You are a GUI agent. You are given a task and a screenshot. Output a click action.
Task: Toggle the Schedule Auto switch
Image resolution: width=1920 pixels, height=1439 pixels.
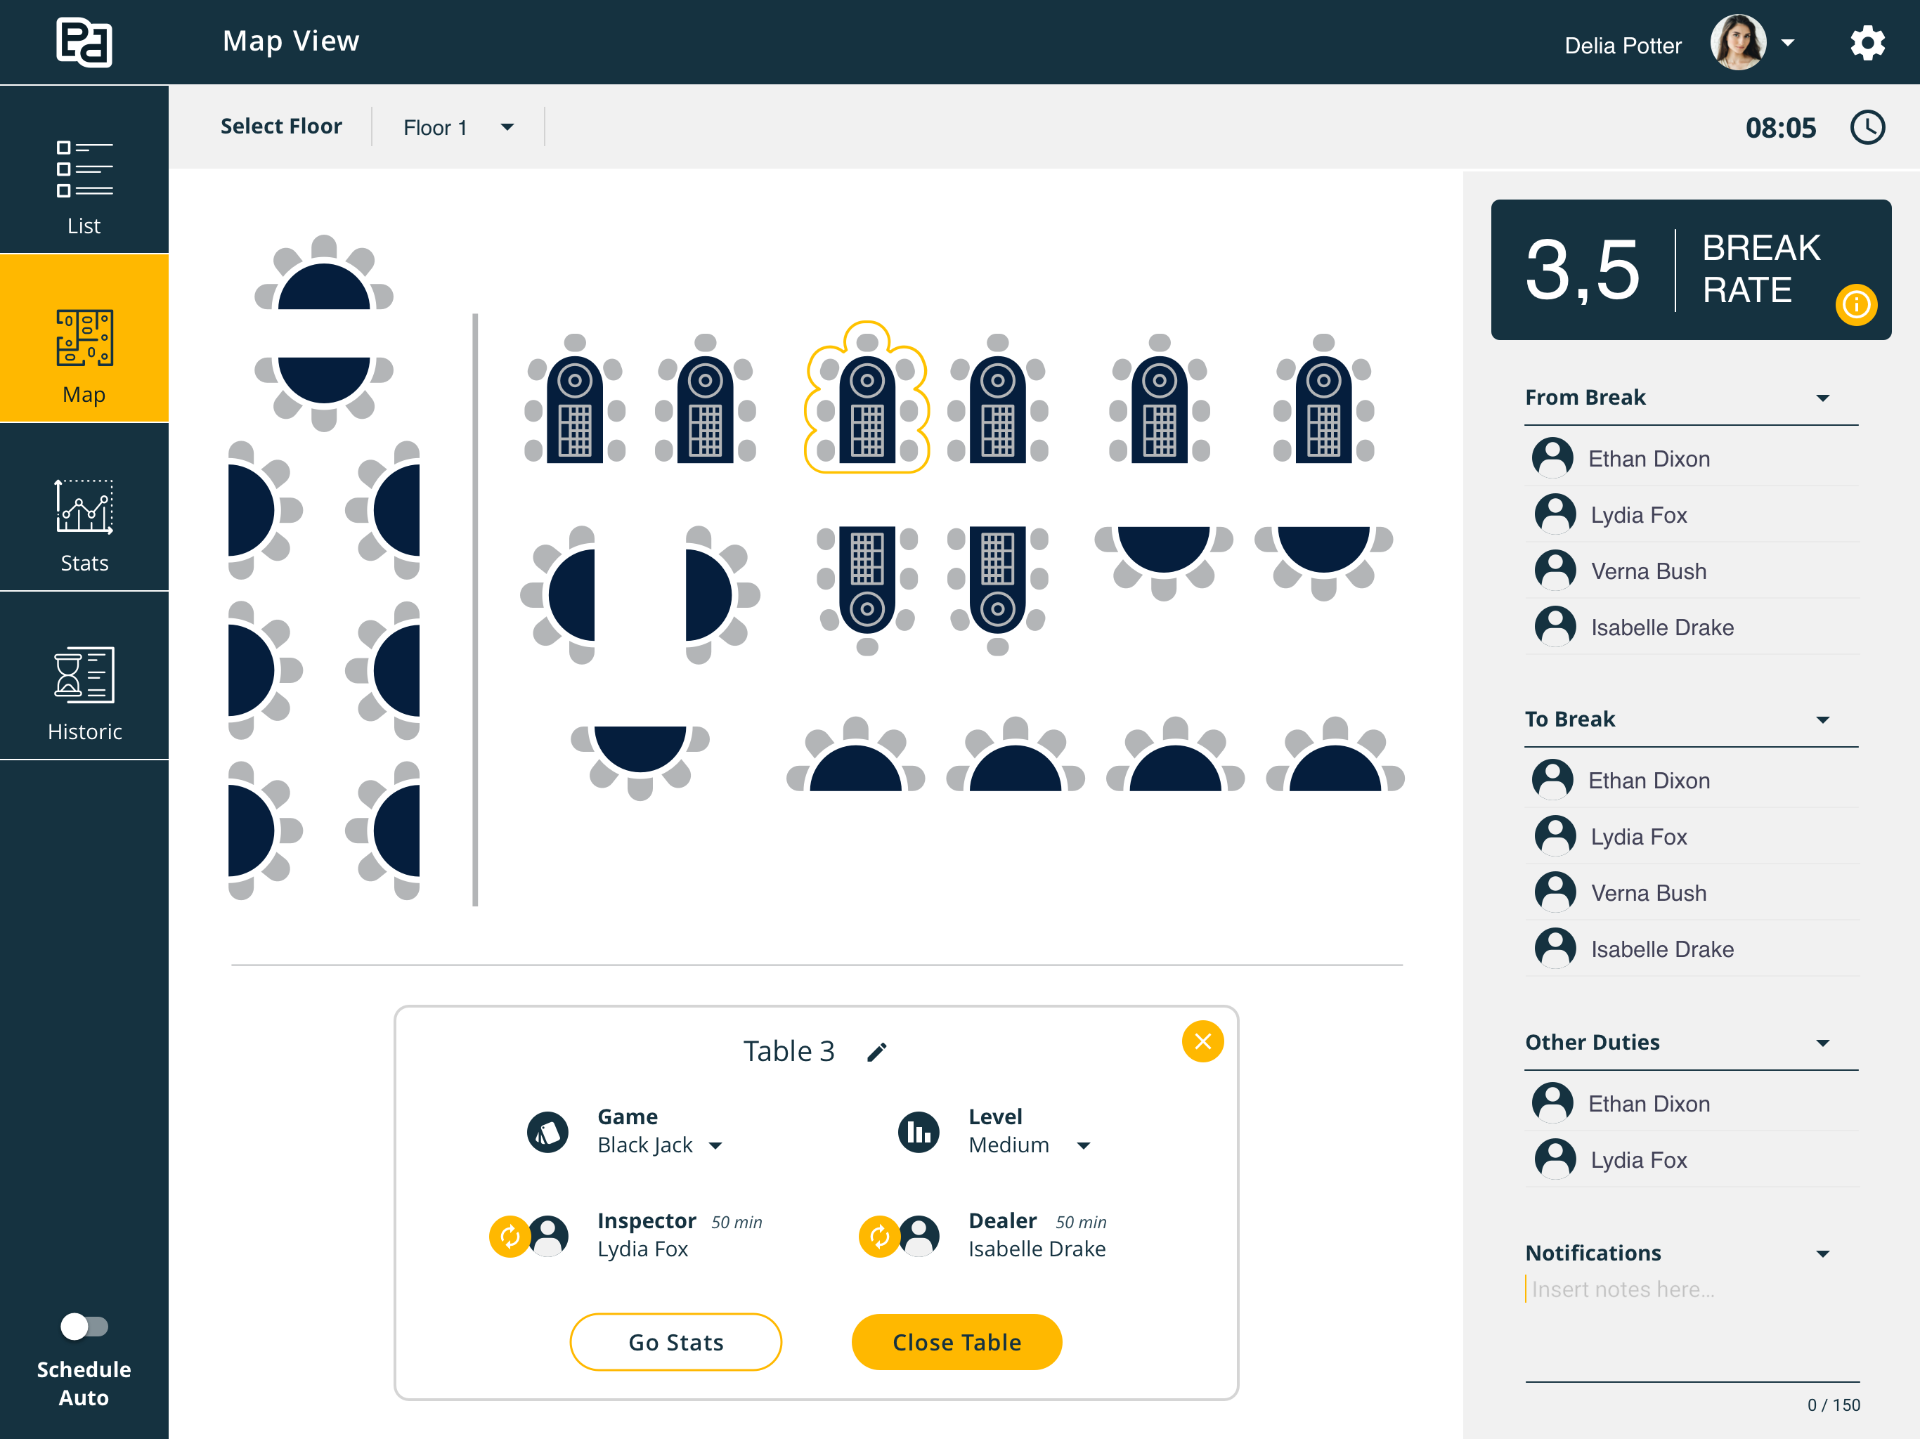coord(84,1326)
